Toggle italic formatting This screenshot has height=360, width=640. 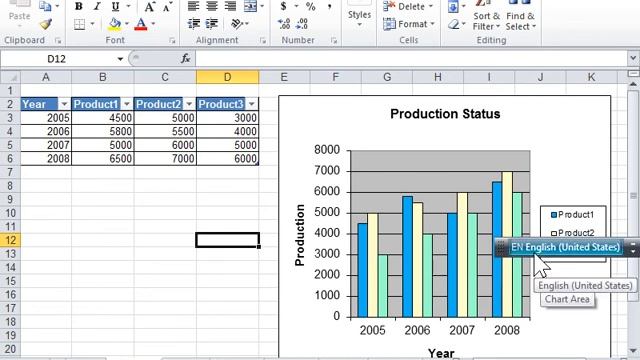[x=97, y=6]
